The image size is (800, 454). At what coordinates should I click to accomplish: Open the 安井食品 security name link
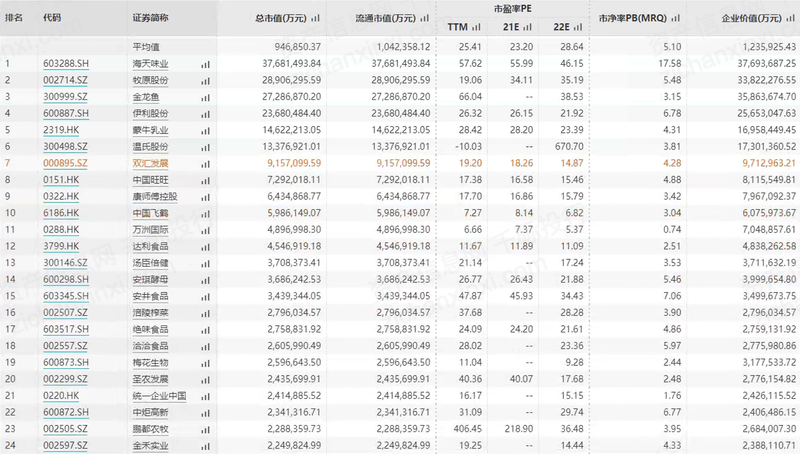coord(151,296)
